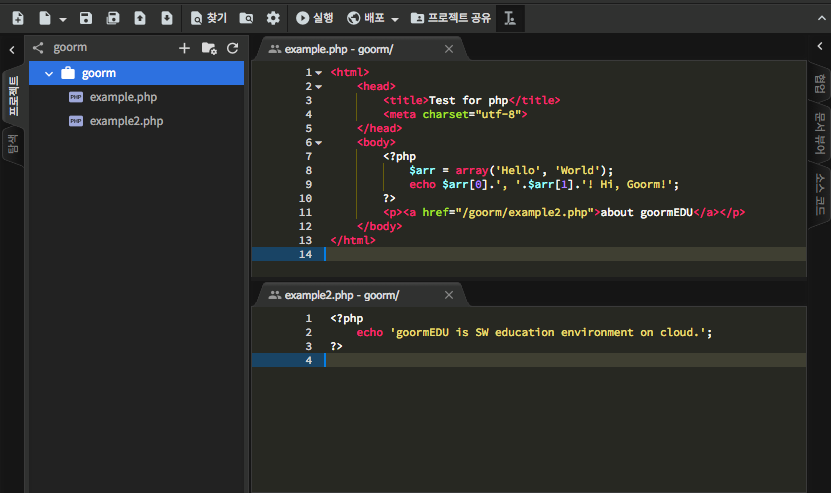The image size is (831, 493).
Task: Click the plus icon in project panel
Action: coord(184,48)
